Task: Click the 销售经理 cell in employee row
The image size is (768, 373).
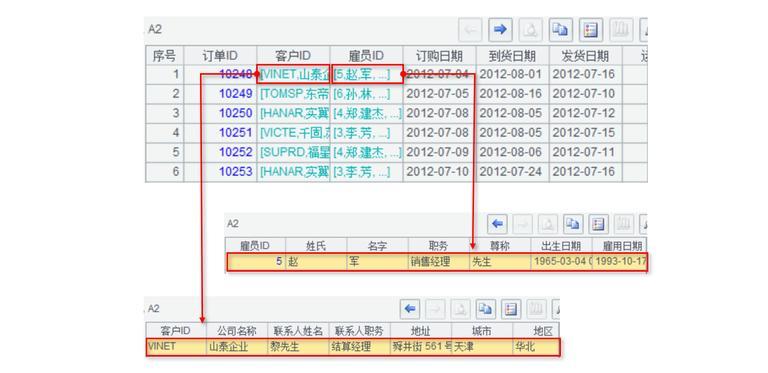Action: [x=438, y=262]
